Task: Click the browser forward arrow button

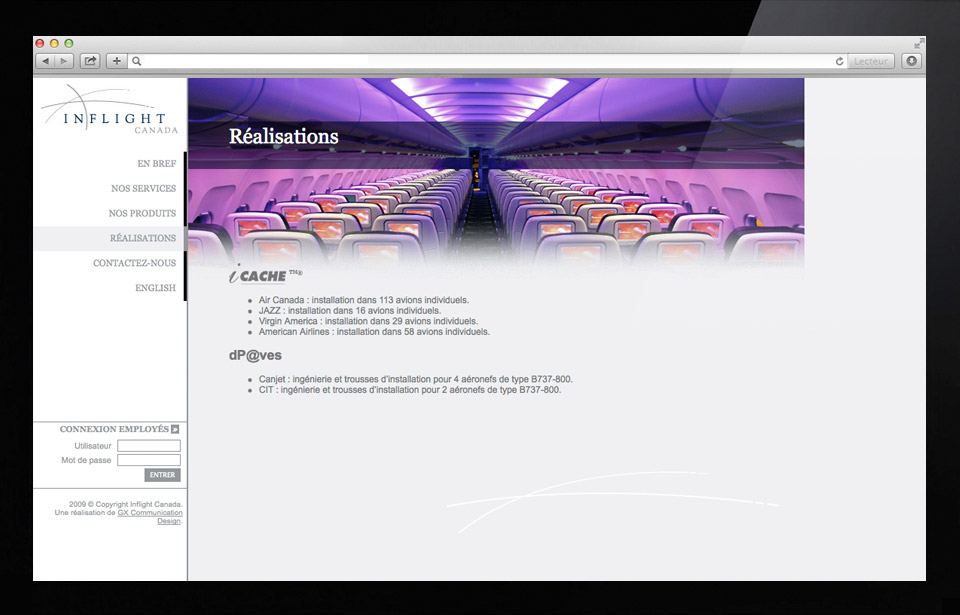Action: (x=63, y=61)
